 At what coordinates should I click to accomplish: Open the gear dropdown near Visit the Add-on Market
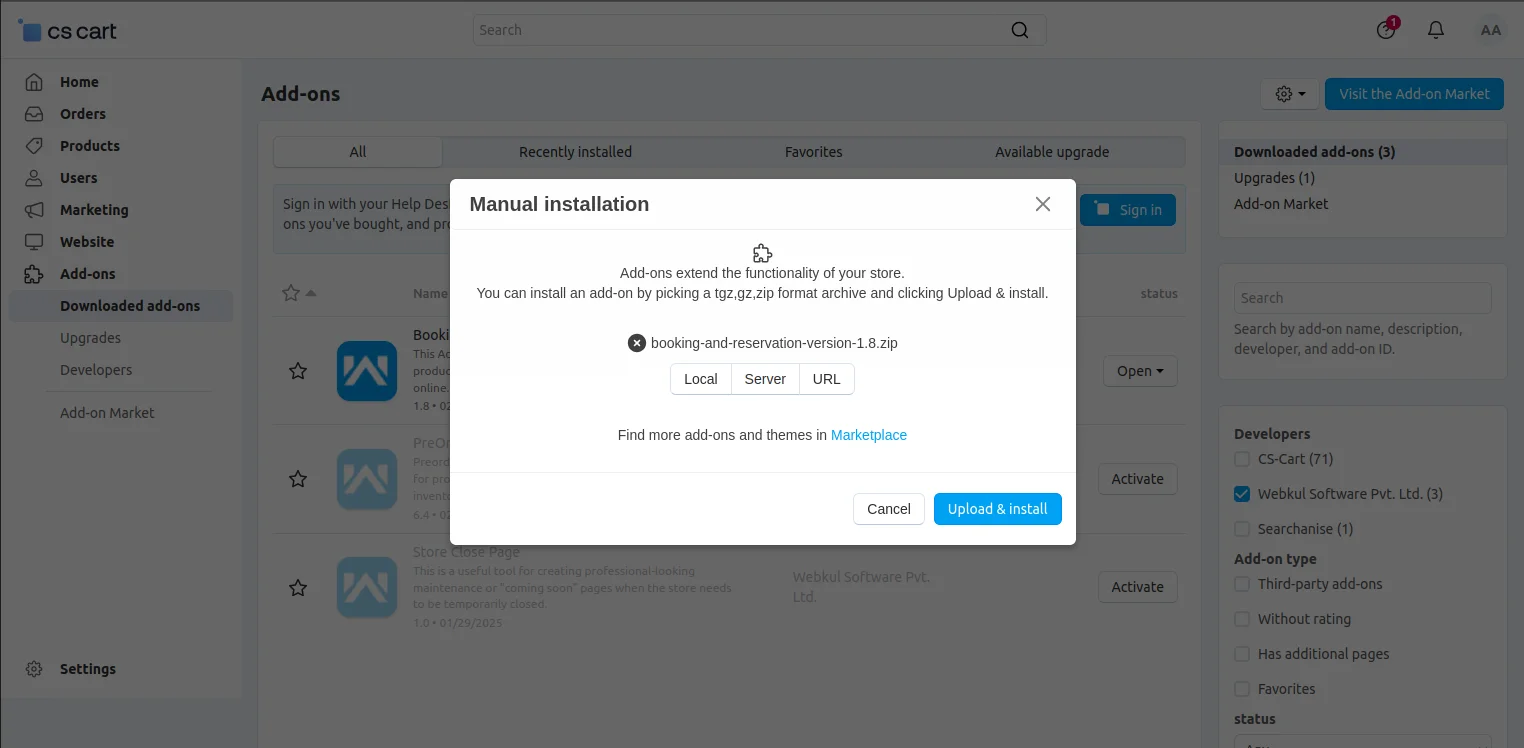coord(1289,93)
